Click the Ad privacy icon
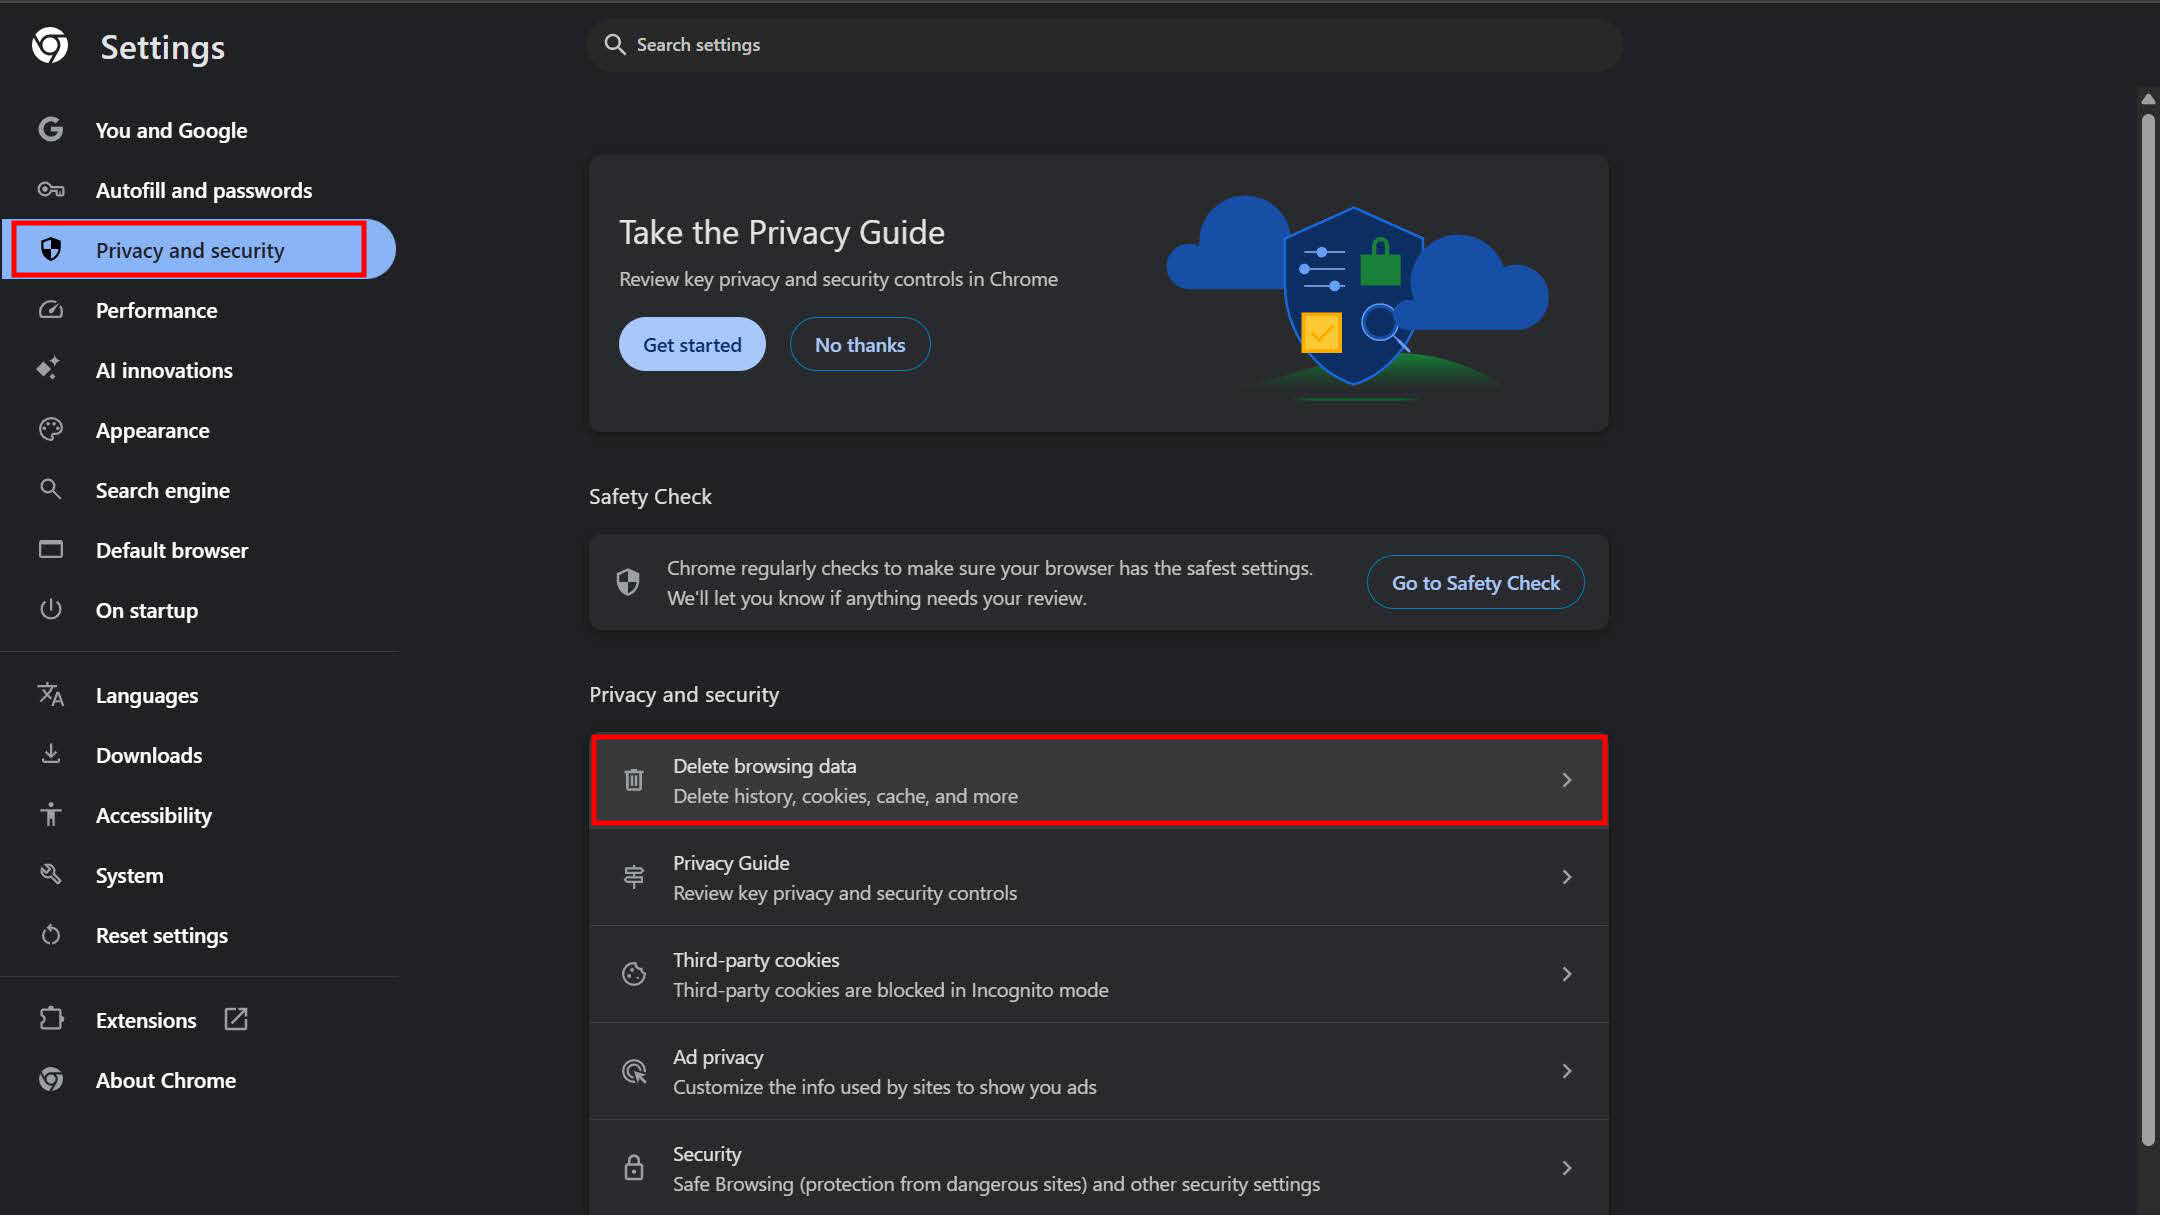Screen dimensions: 2160x1215 pyautogui.click(x=634, y=1071)
